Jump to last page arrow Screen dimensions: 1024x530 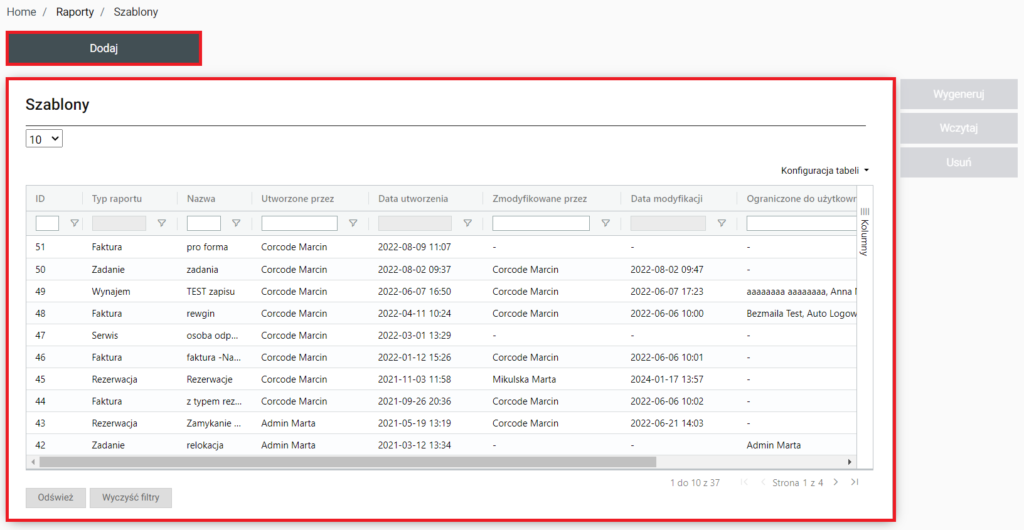(854, 483)
